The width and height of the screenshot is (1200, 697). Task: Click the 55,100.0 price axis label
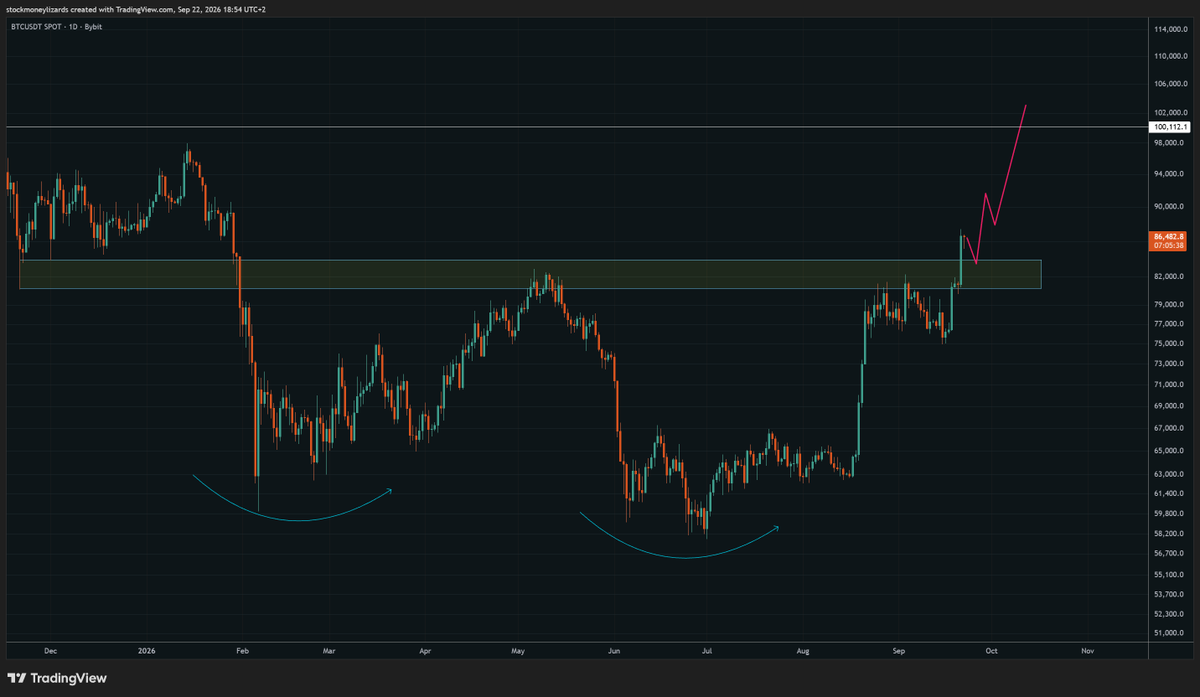pos(1168,574)
